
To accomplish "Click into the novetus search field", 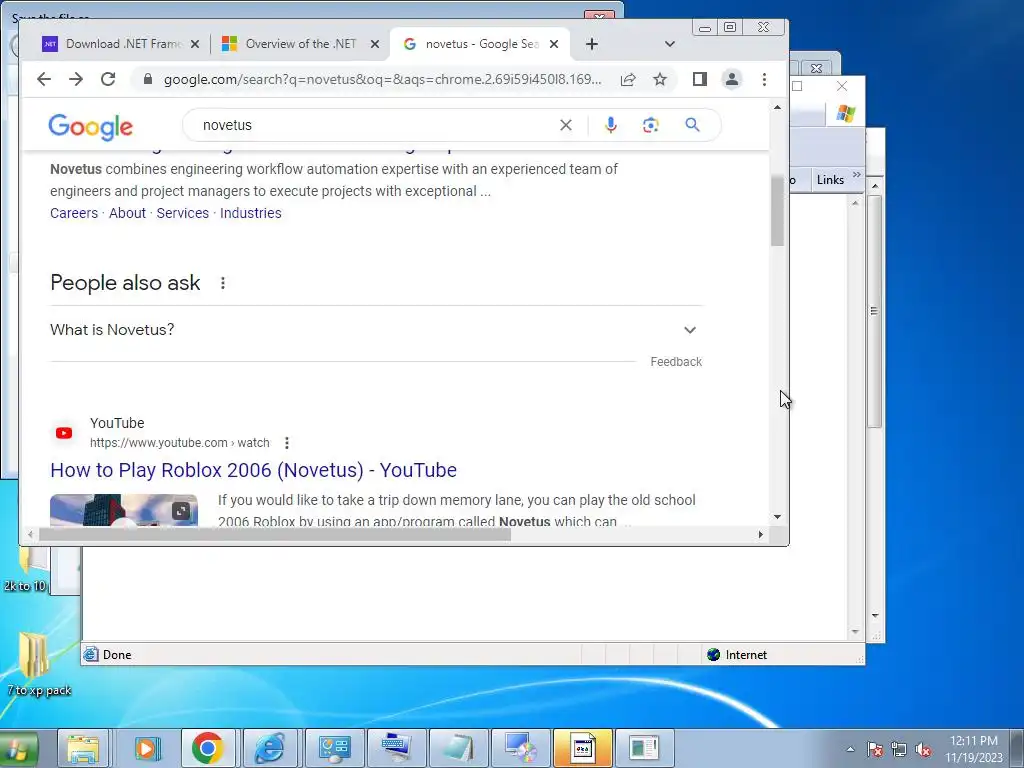I will (x=372, y=125).
